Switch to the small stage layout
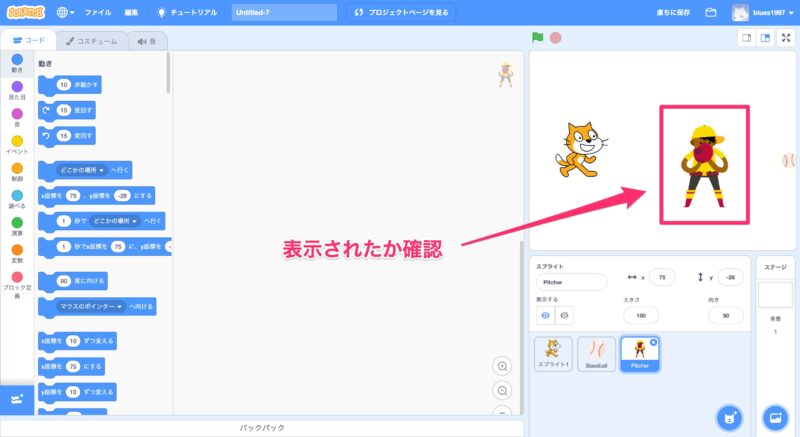This screenshot has width=800, height=437. (745, 38)
